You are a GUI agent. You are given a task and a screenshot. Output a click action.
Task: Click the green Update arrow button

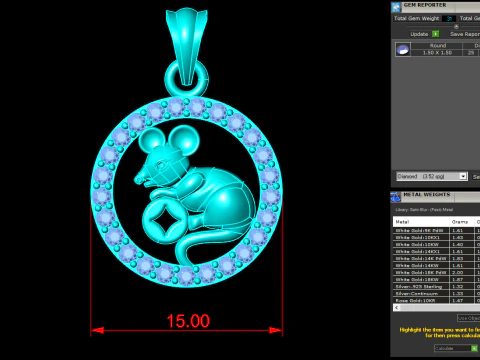coord(435,34)
